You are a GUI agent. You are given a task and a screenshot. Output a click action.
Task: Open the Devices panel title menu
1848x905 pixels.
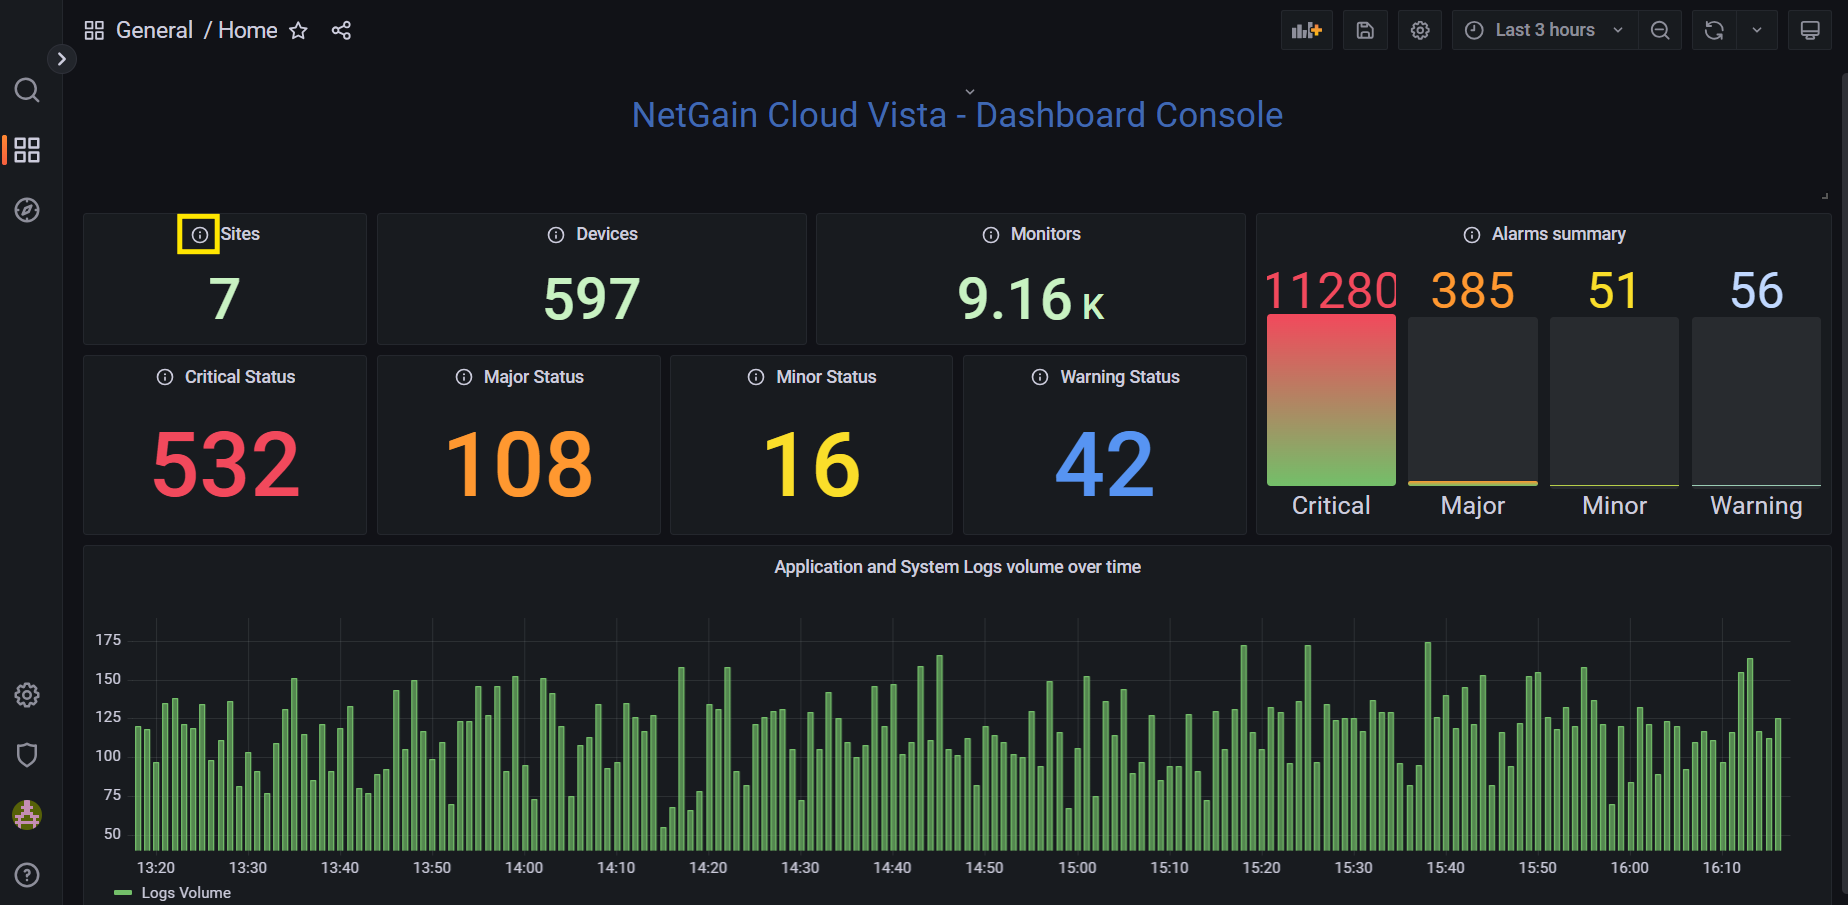(607, 234)
